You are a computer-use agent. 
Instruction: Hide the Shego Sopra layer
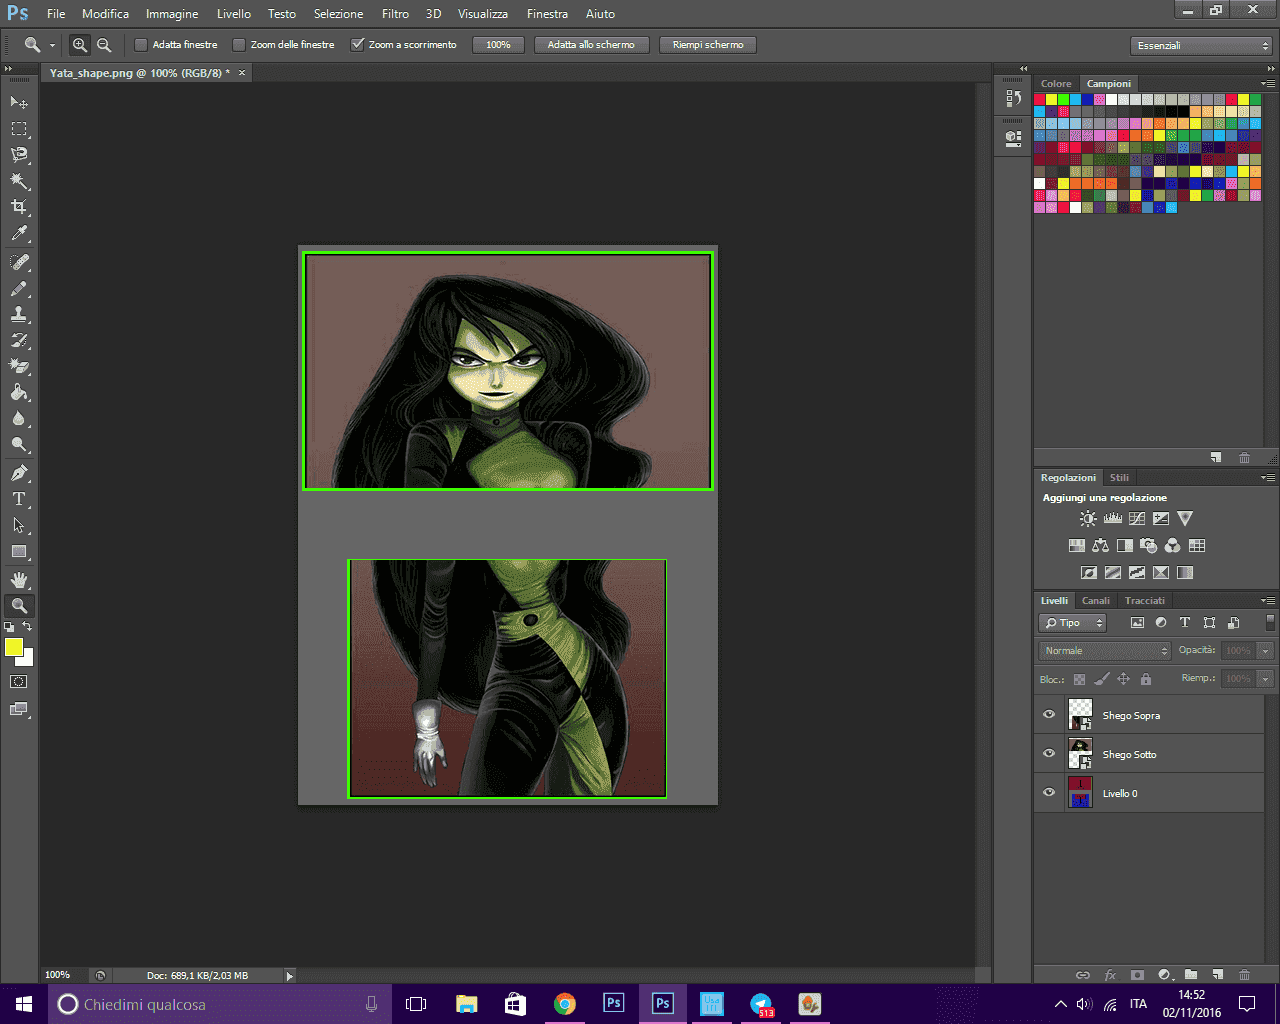pyautogui.click(x=1049, y=715)
